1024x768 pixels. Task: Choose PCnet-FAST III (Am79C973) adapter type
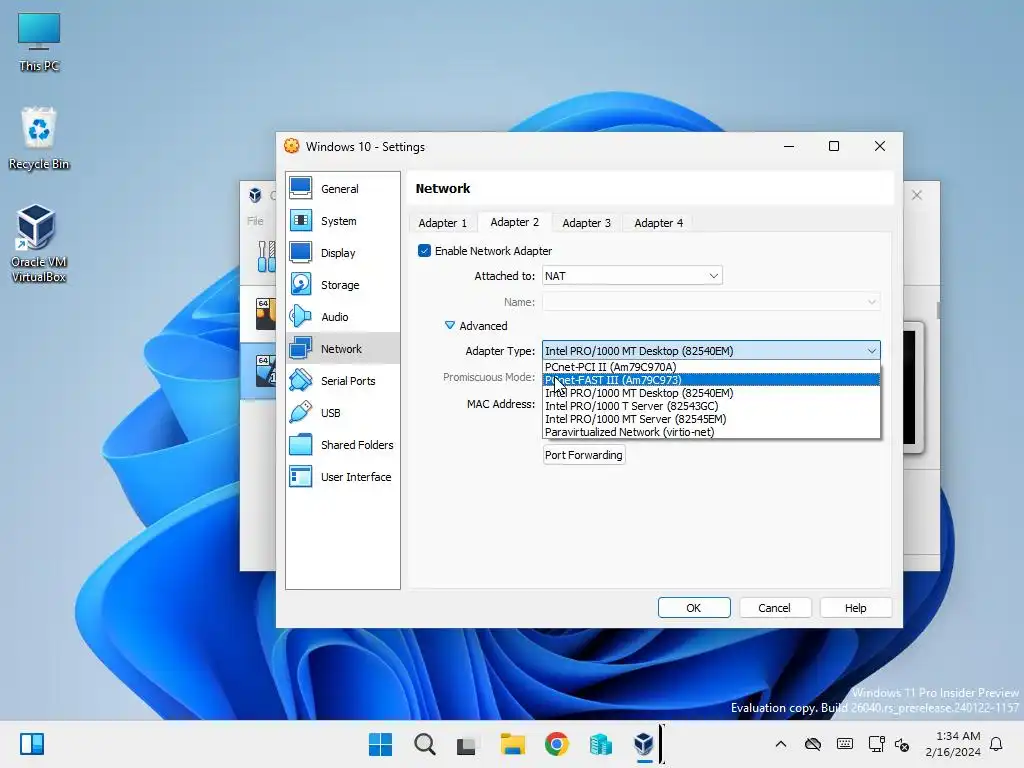[711, 380]
